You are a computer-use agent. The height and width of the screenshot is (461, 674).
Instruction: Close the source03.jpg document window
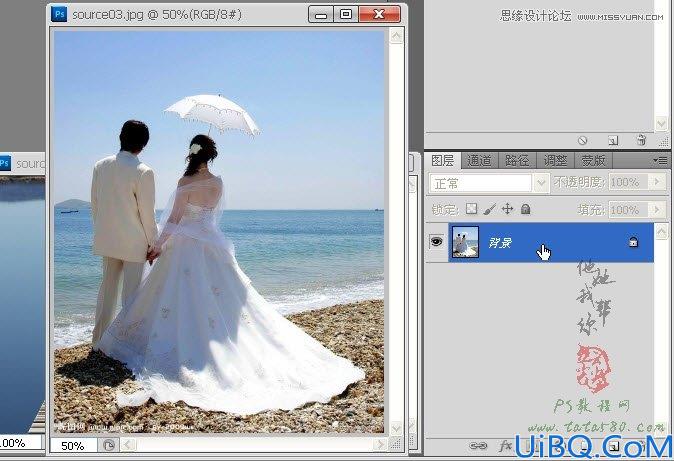coord(379,14)
